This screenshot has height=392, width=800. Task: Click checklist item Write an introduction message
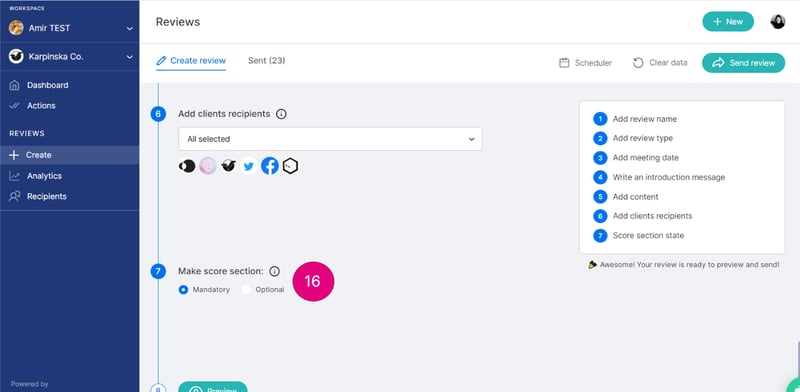pyautogui.click(x=668, y=177)
